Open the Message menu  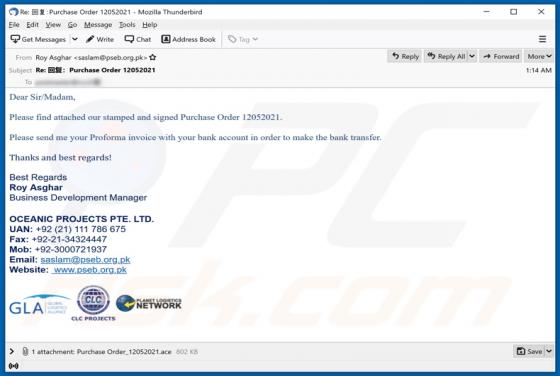[98, 25]
